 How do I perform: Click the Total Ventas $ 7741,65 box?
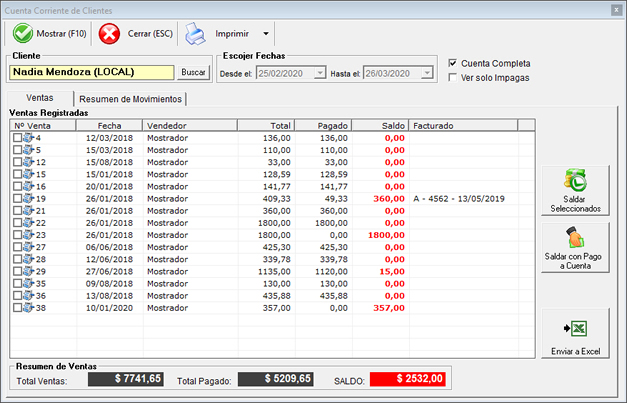(x=126, y=379)
